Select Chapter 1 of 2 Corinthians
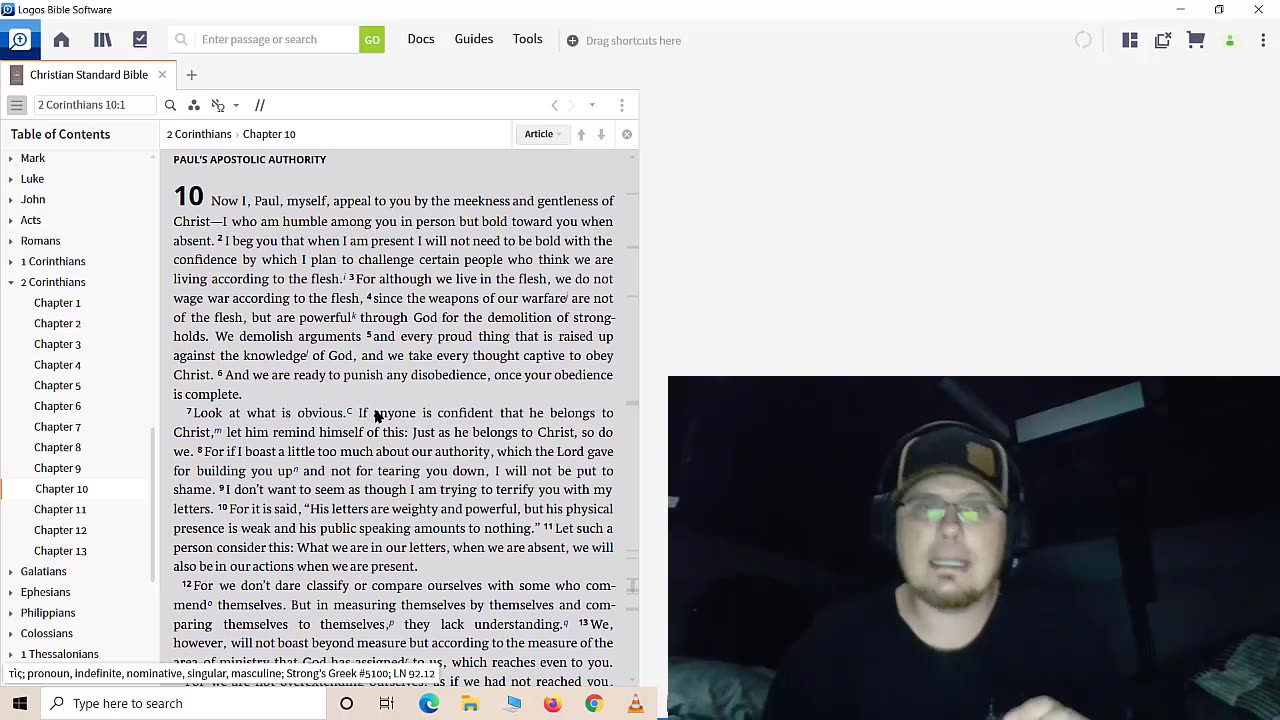The width and height of the screenshot is (1280, 720). pyautogui.click(x=57, y=303)
